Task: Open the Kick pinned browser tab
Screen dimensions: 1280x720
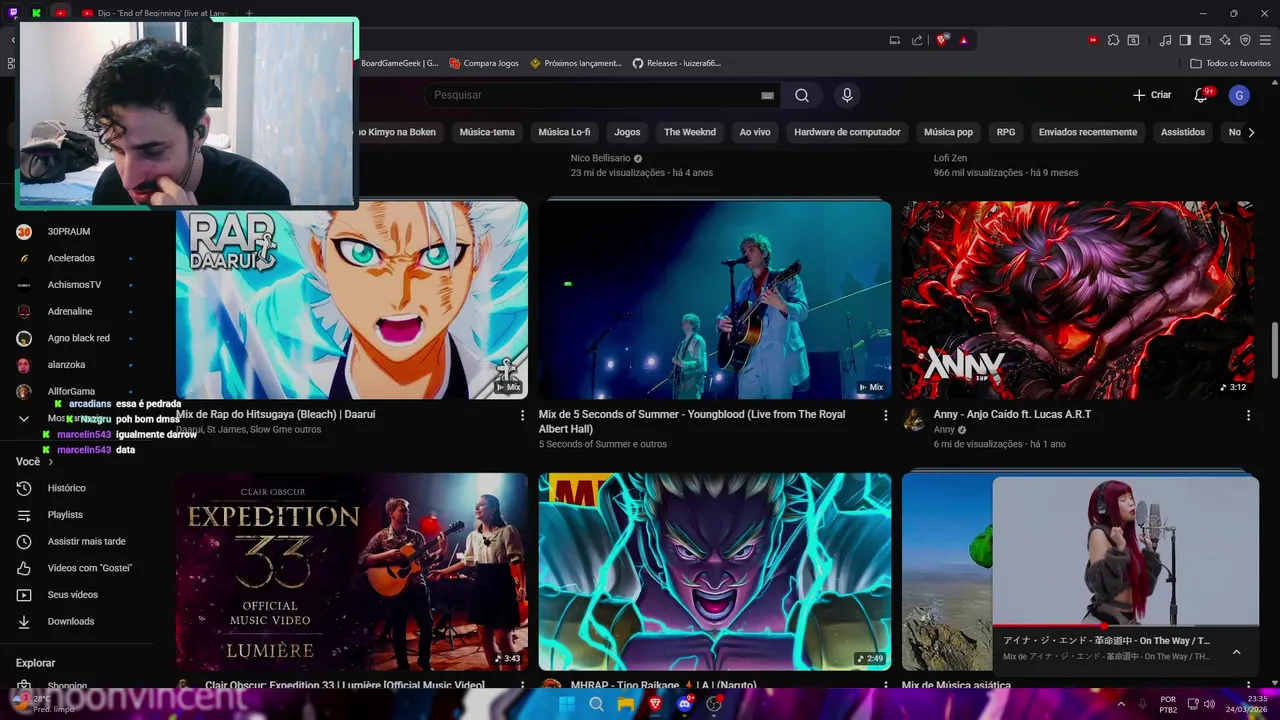Action: tap(37, 13)
